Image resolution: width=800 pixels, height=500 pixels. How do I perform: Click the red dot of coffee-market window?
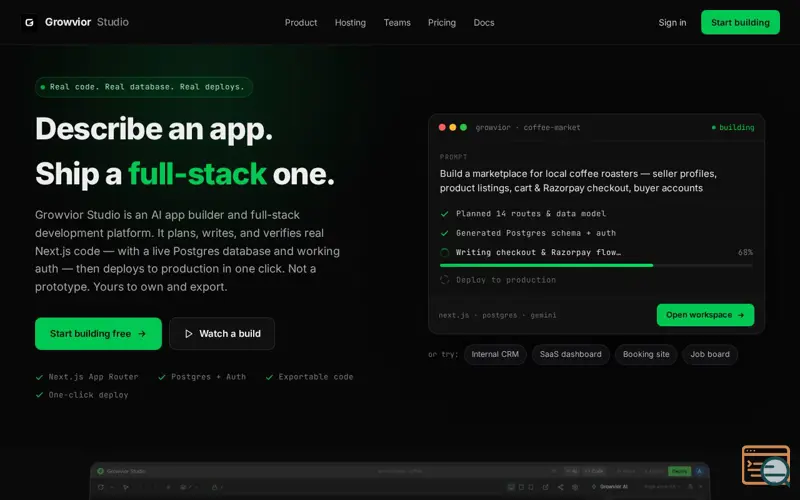[442, 127]
